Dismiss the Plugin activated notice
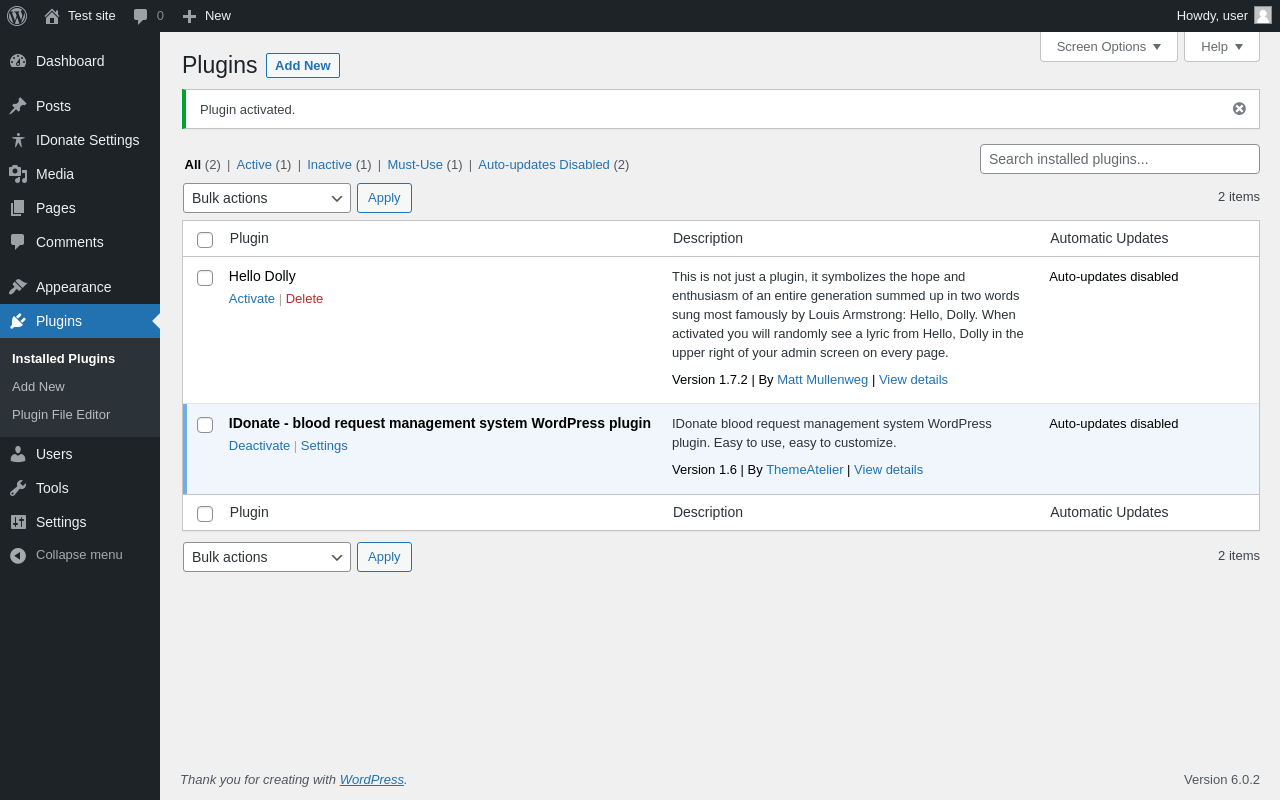1280x800 pixels. pos(1239,109)
